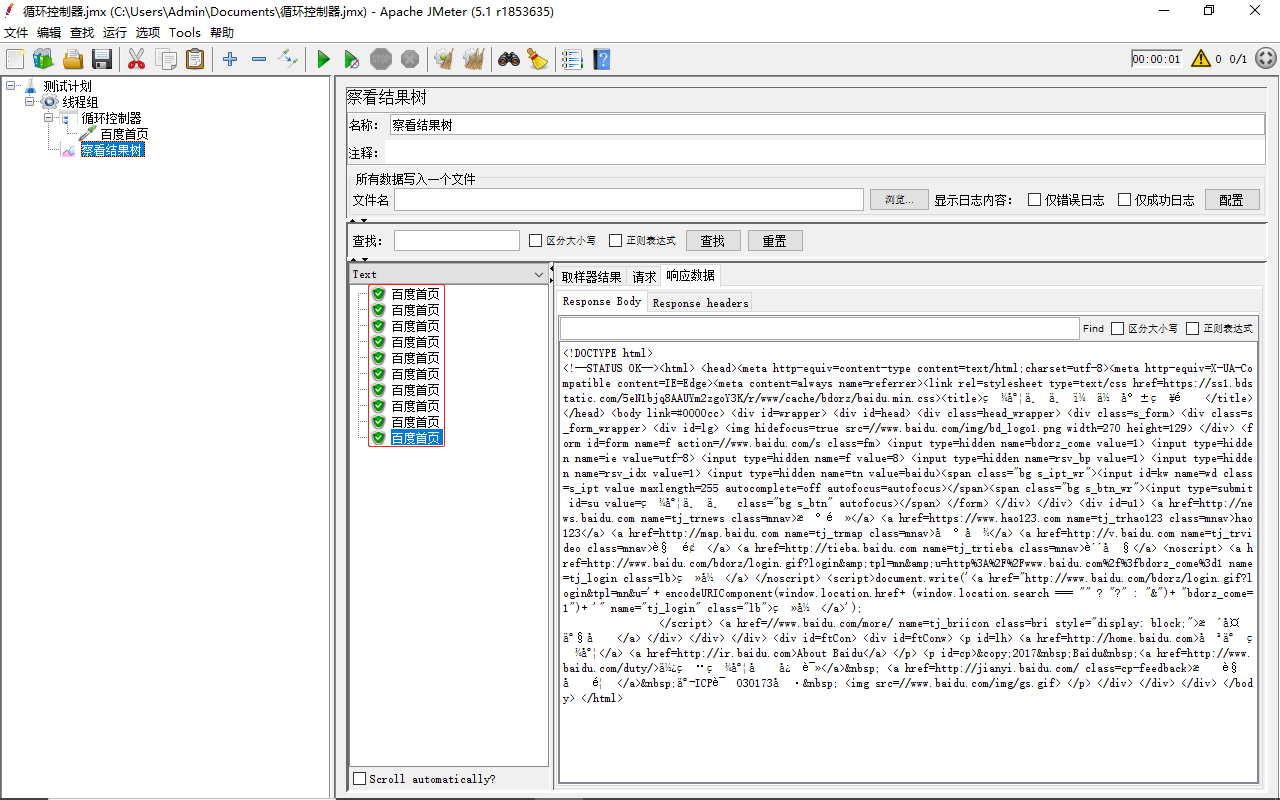Switch to the 请求 tab
This screenshot has width=1280, height=800.
point(644,277)
